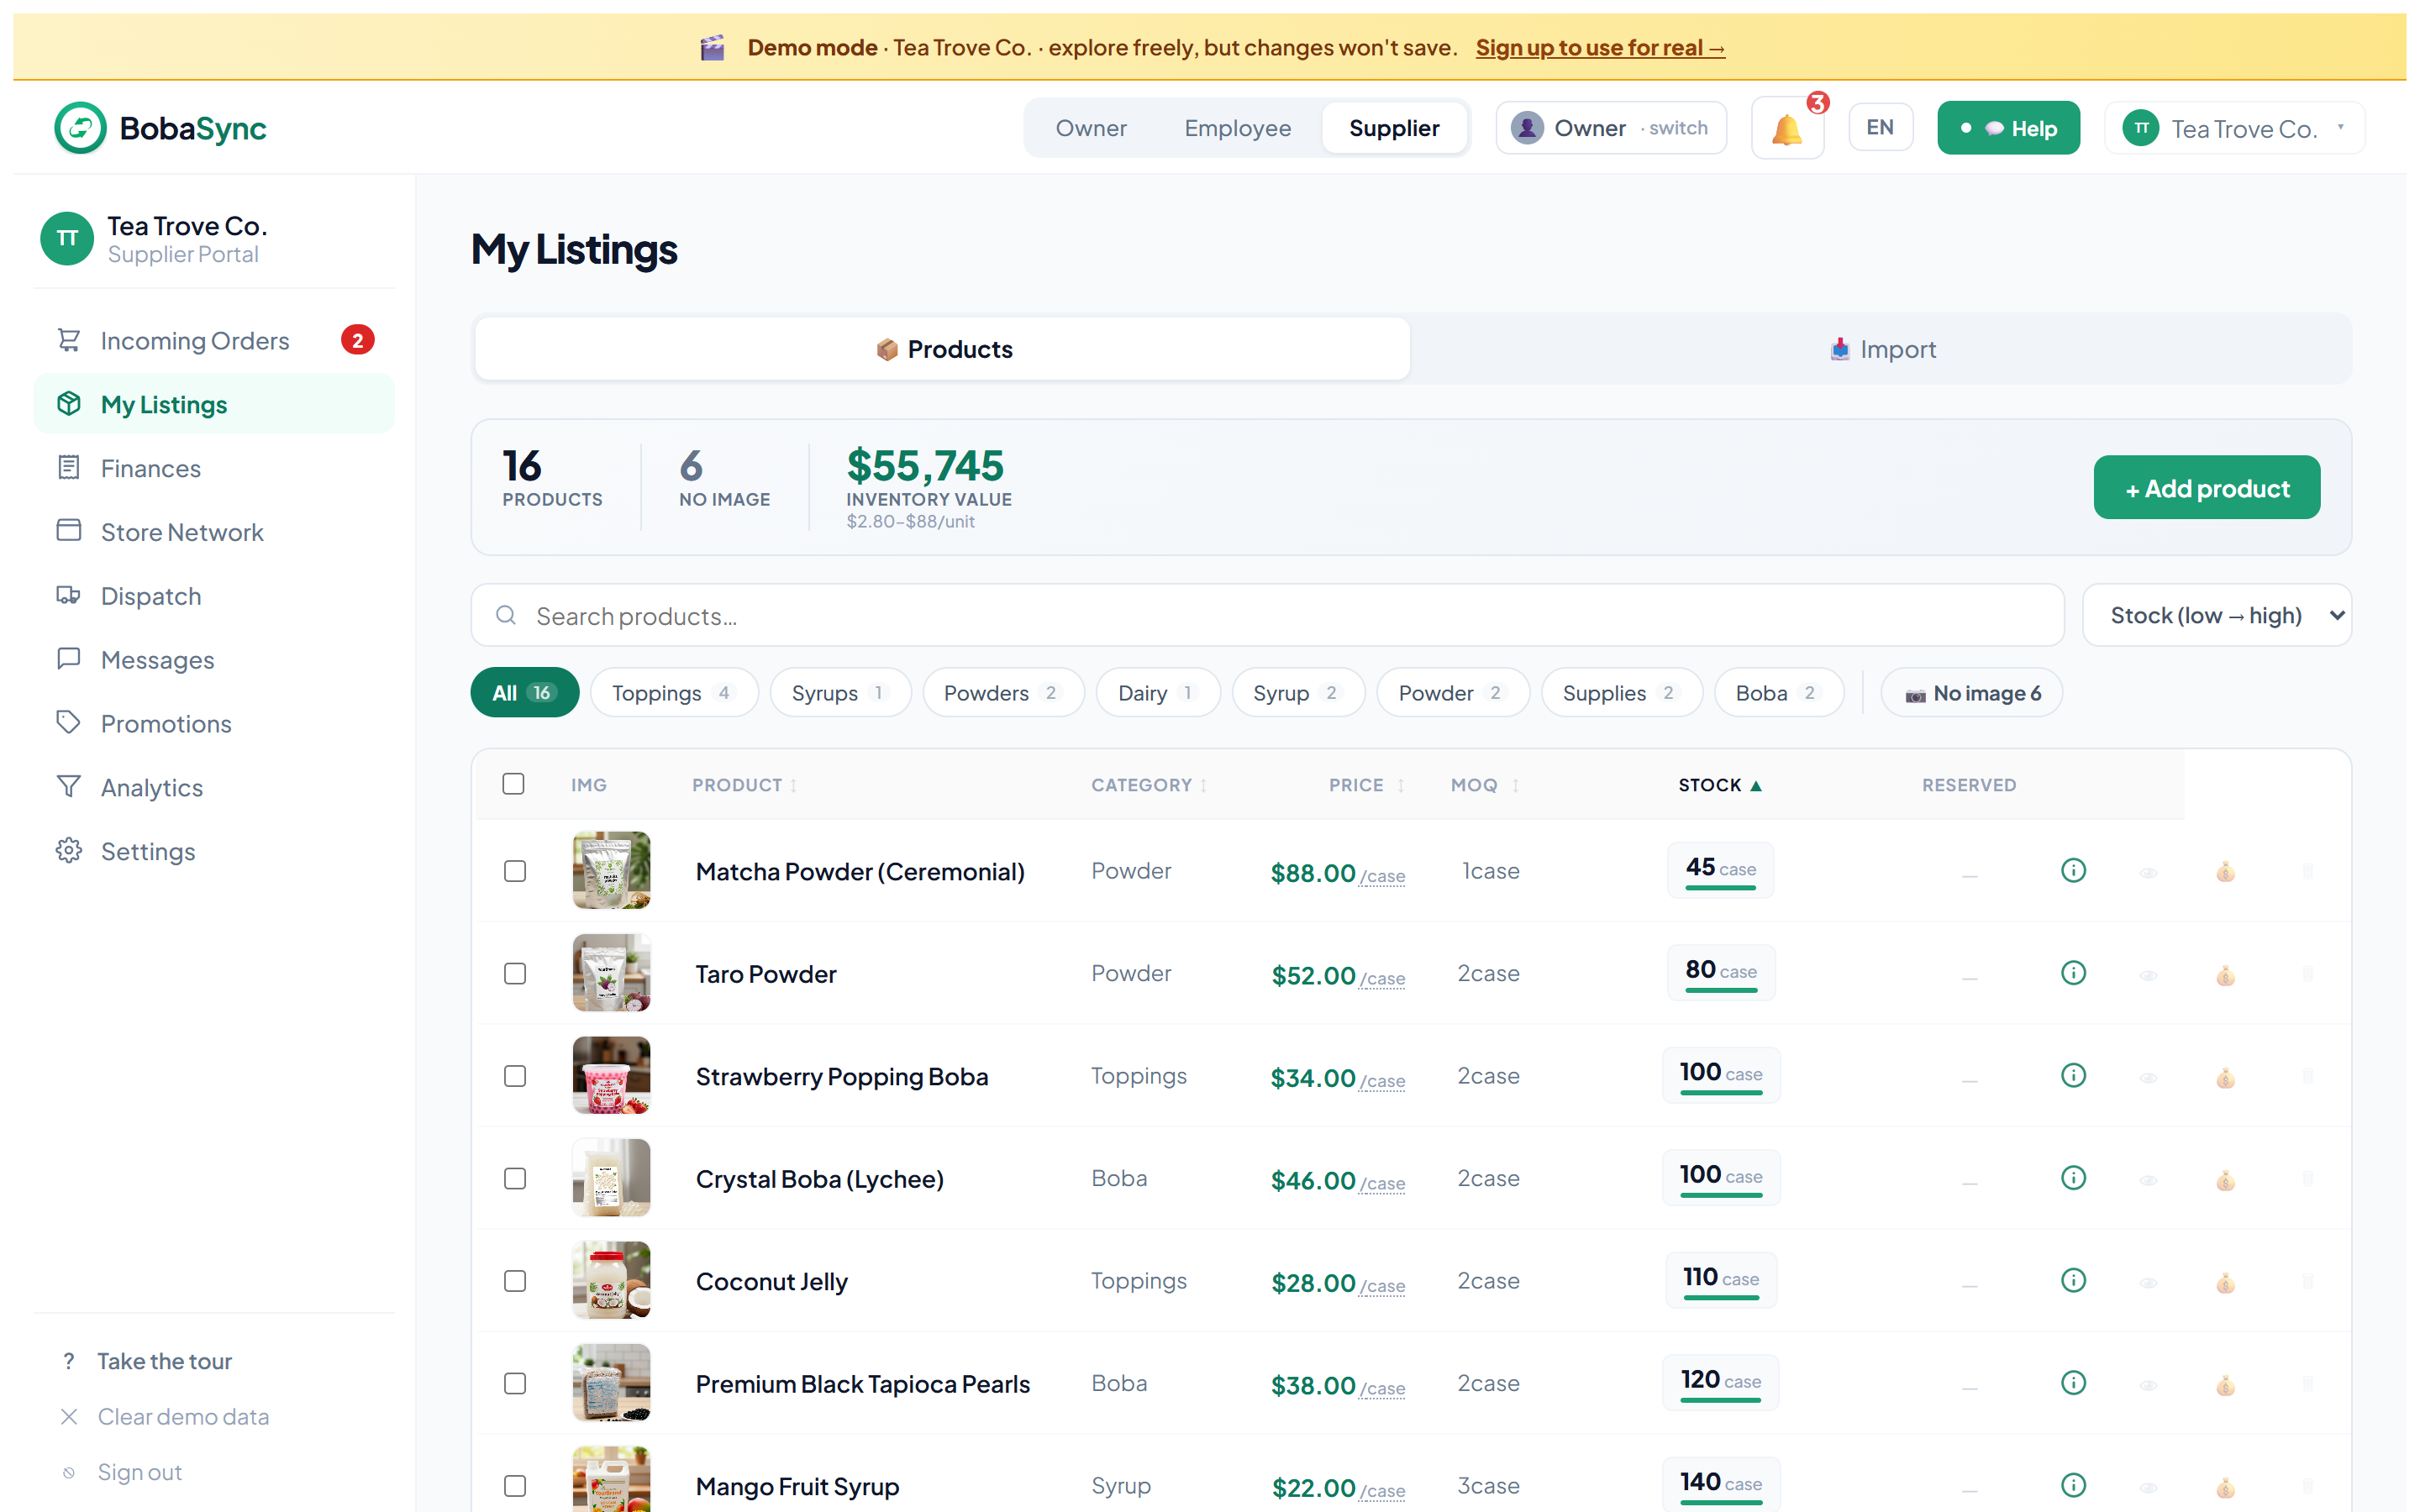Select the Supplier role tab
Viewport: 2420px width, 1512px height.
tap(1394, 128)
